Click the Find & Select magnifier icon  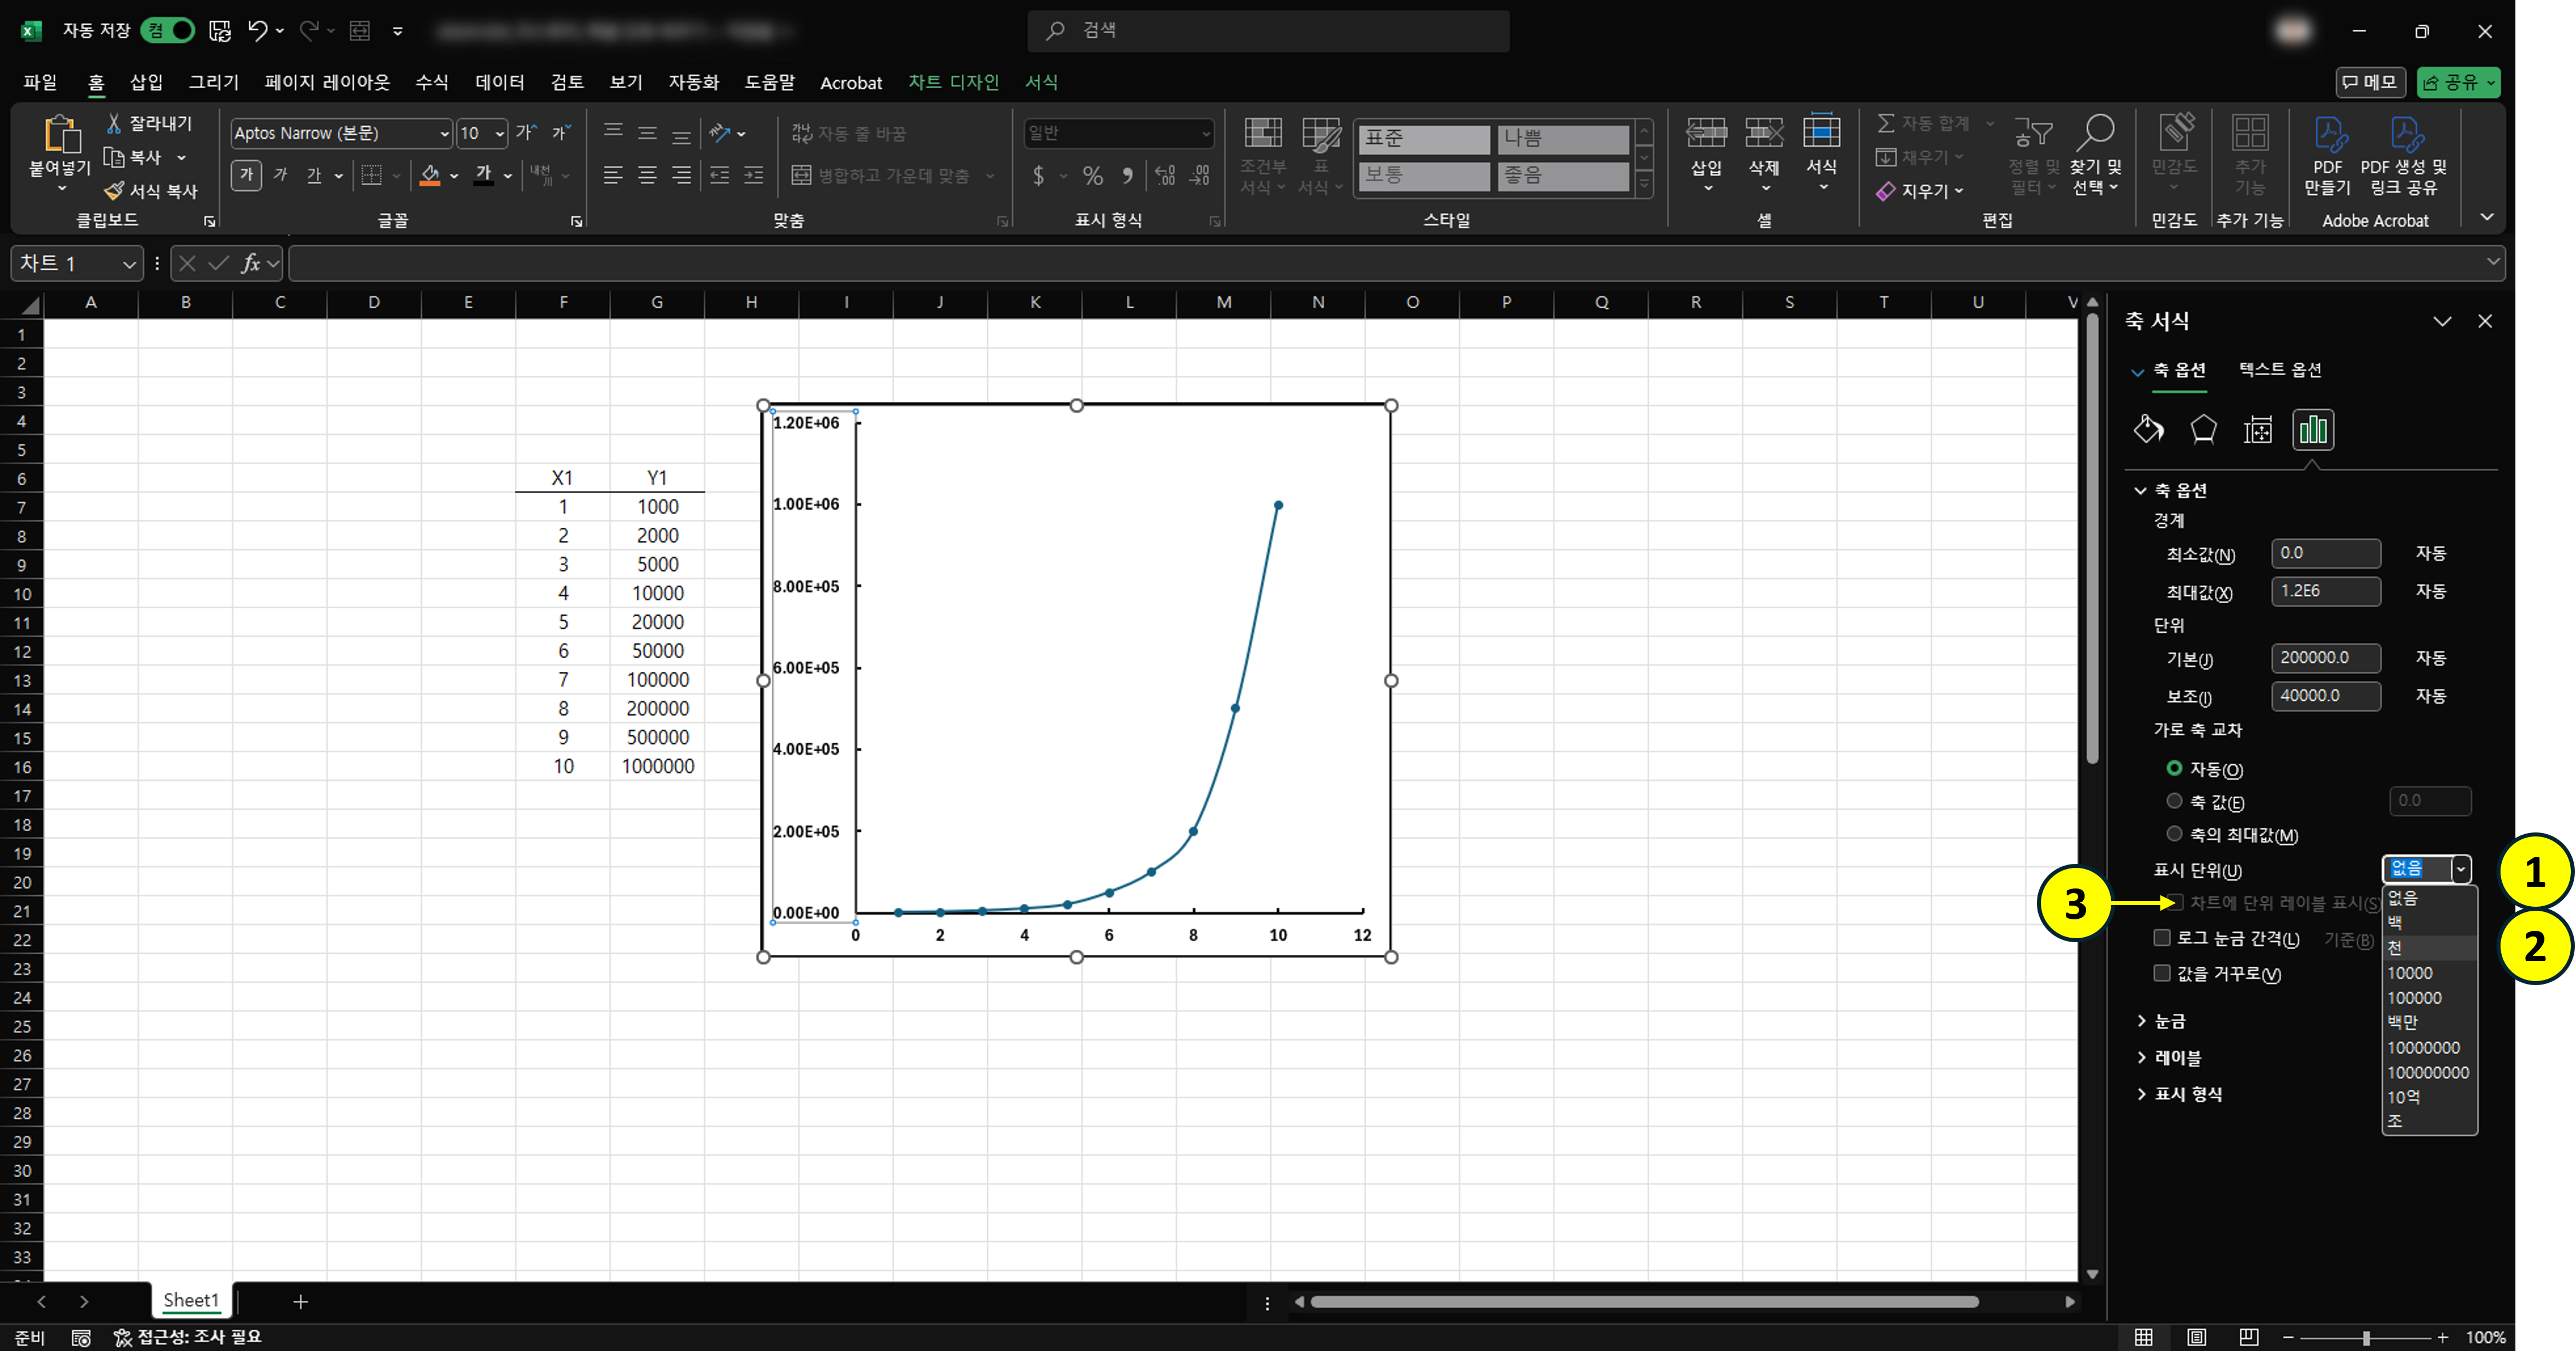coord(2095,133)
